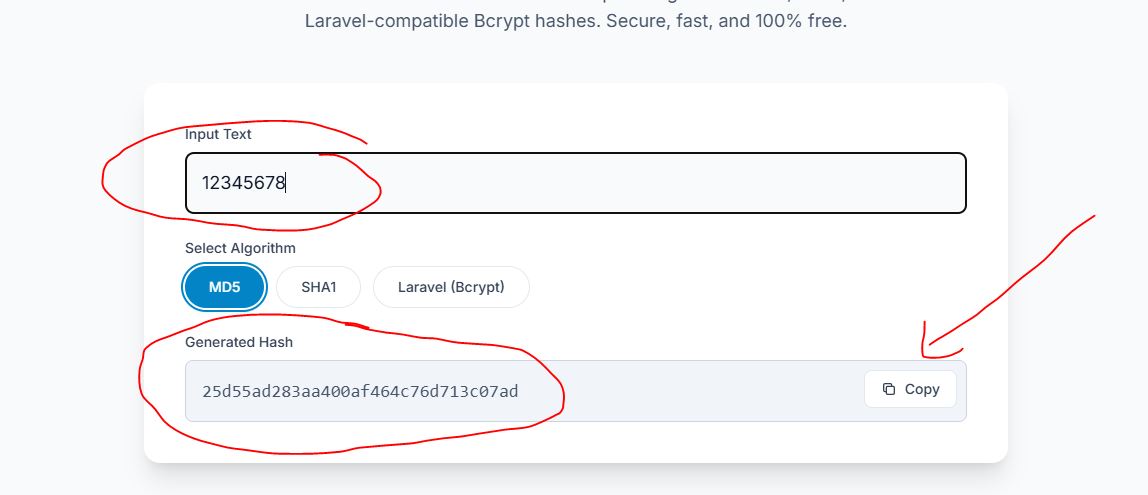This screenshot has width=1148, height=495.
Task: Select the MD5 algorithm
Action: pos(224,288)
